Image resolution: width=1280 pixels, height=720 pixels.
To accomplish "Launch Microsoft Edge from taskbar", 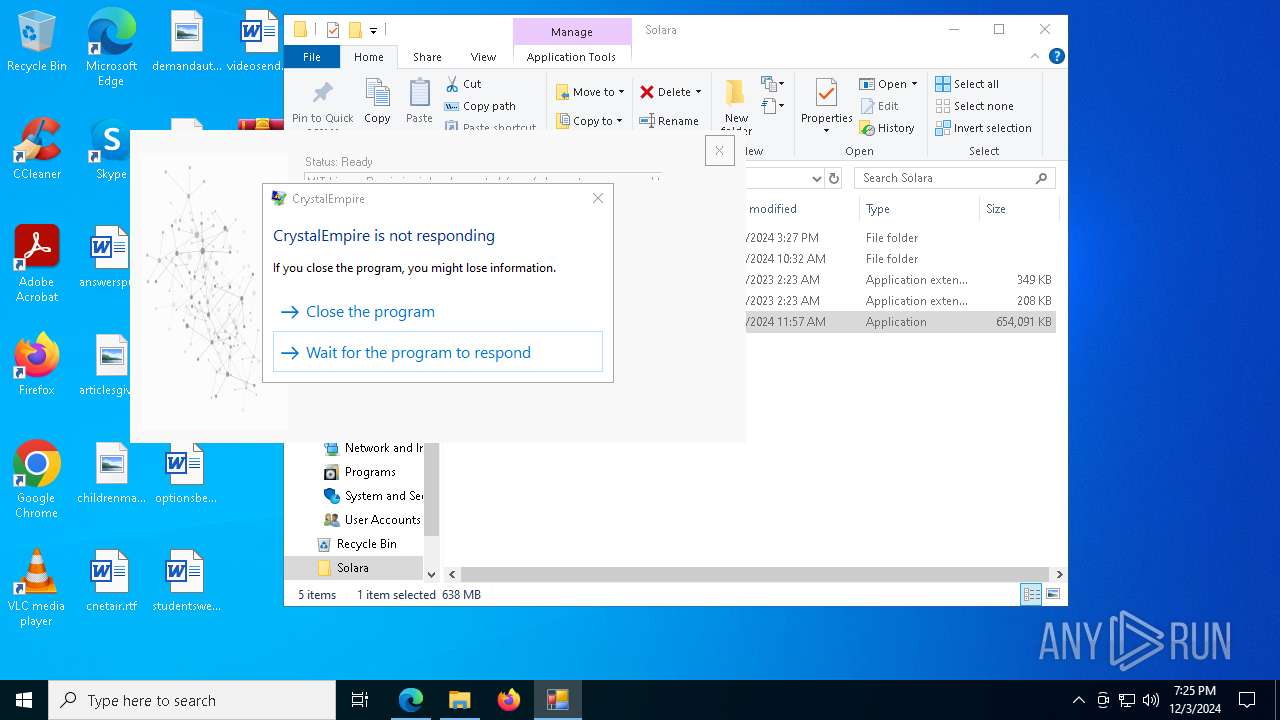I will (x=411, y=700).
